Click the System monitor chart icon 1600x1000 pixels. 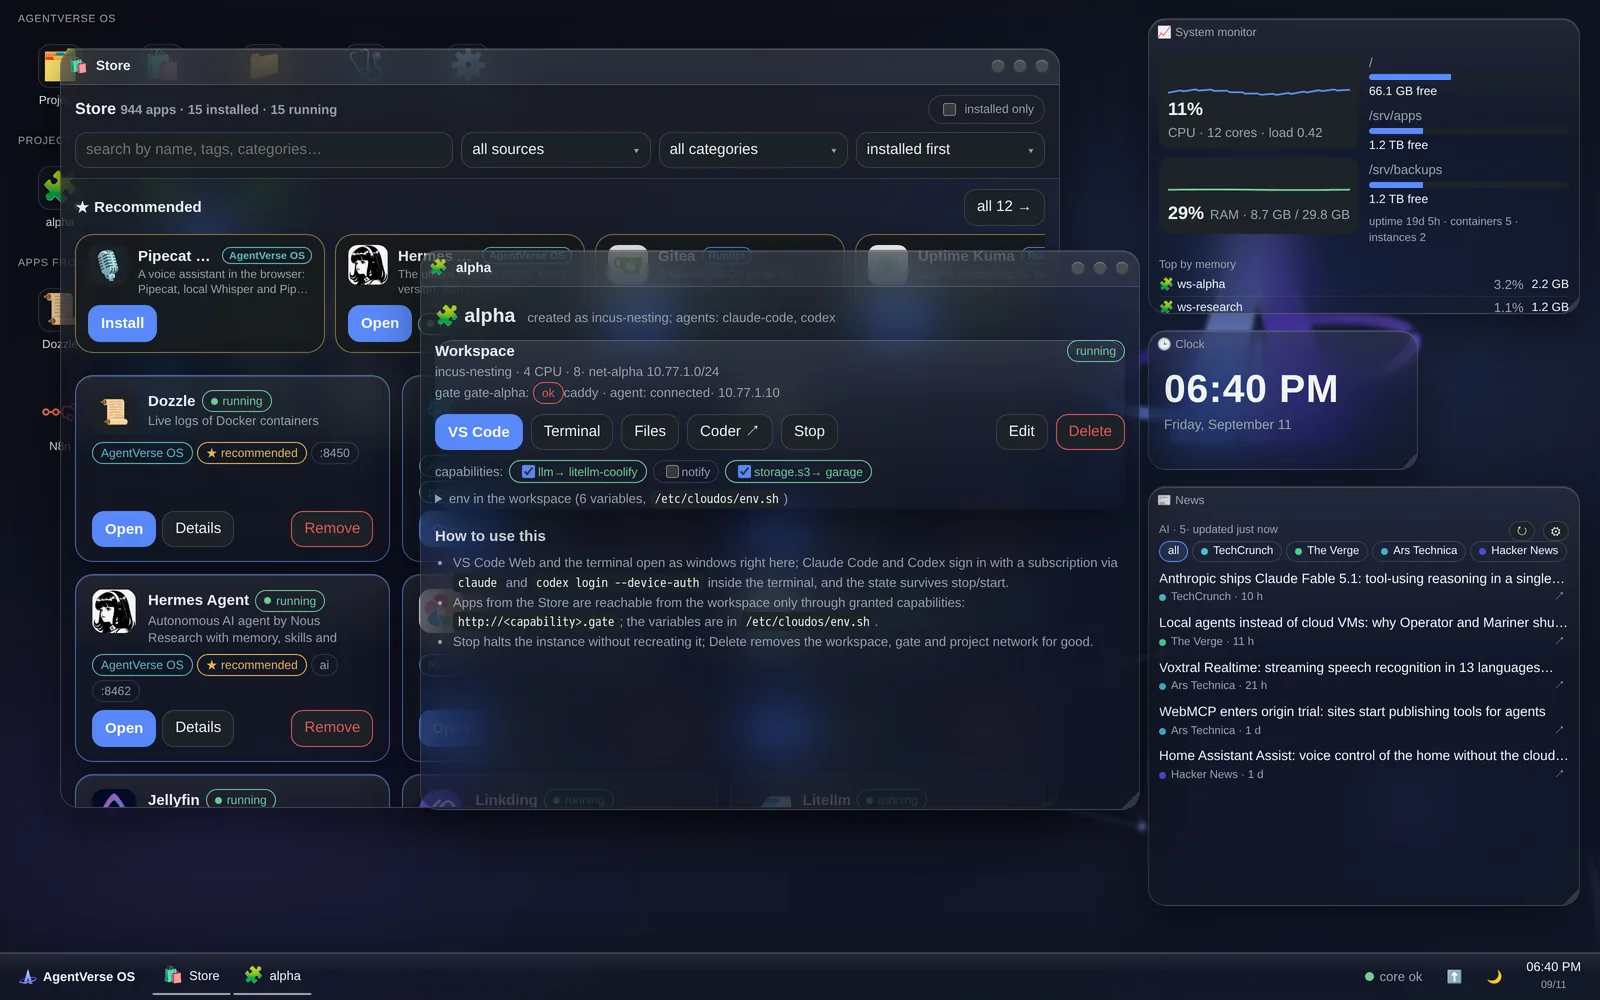(1164, 32)
